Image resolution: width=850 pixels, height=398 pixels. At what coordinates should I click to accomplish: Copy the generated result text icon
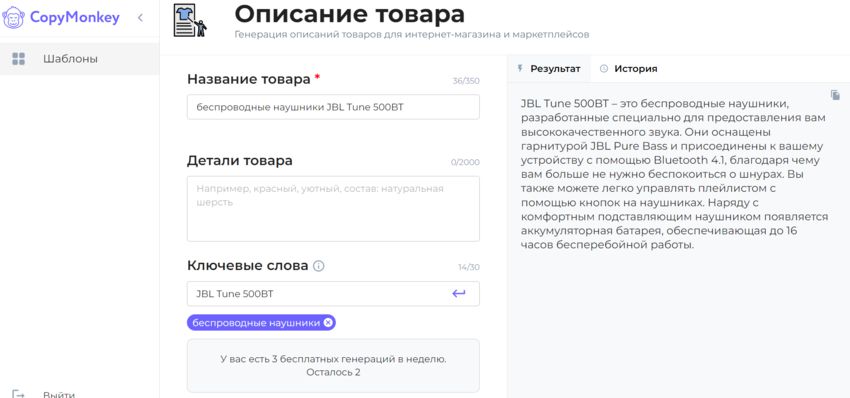coord(835,95)
